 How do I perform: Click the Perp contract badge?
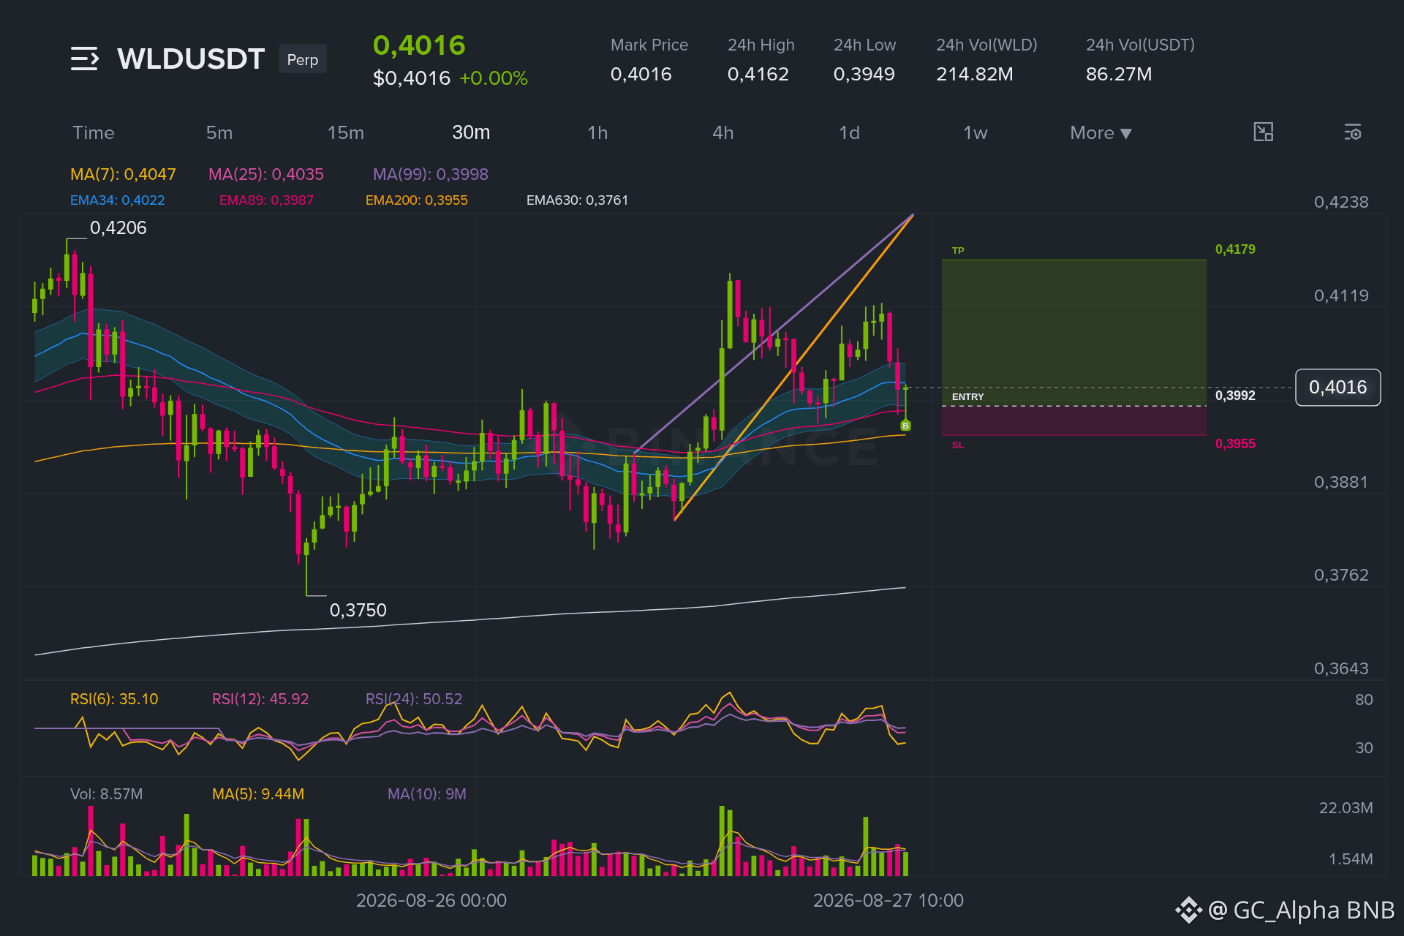pos(302,60)
